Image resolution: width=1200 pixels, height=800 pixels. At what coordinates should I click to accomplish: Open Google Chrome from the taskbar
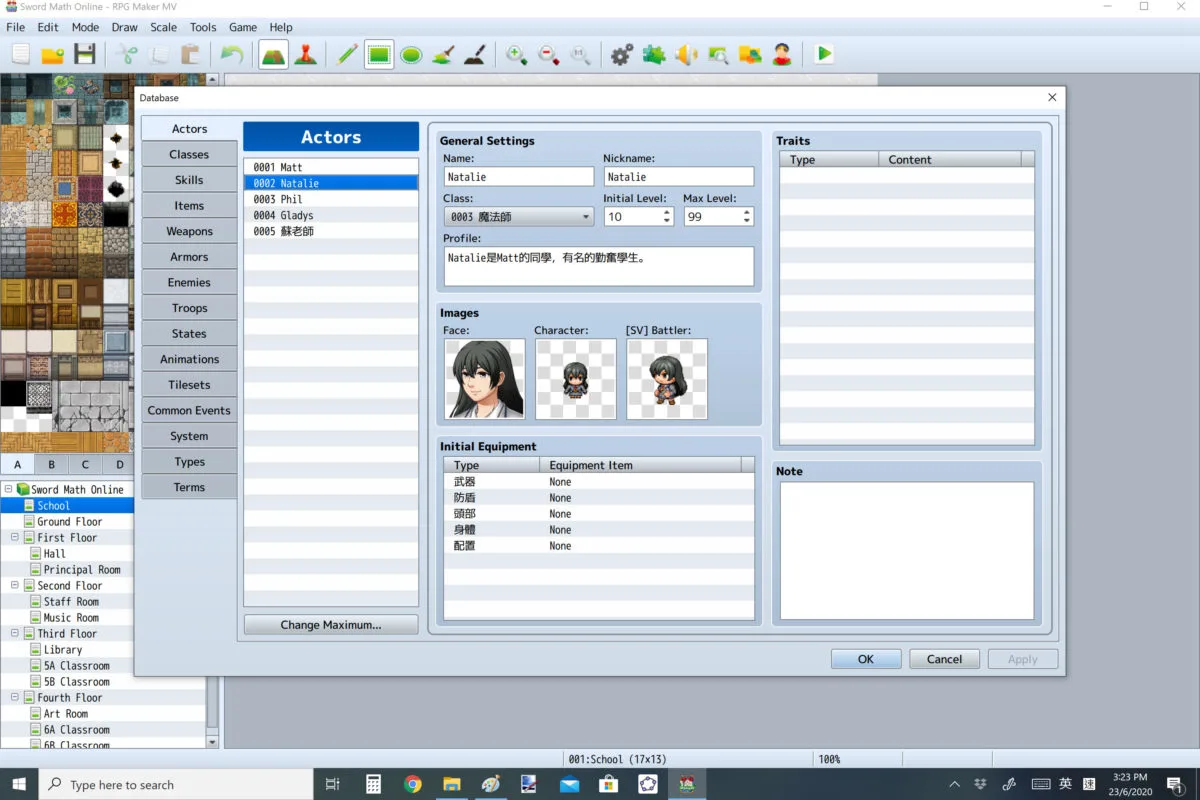coord(412,784)
